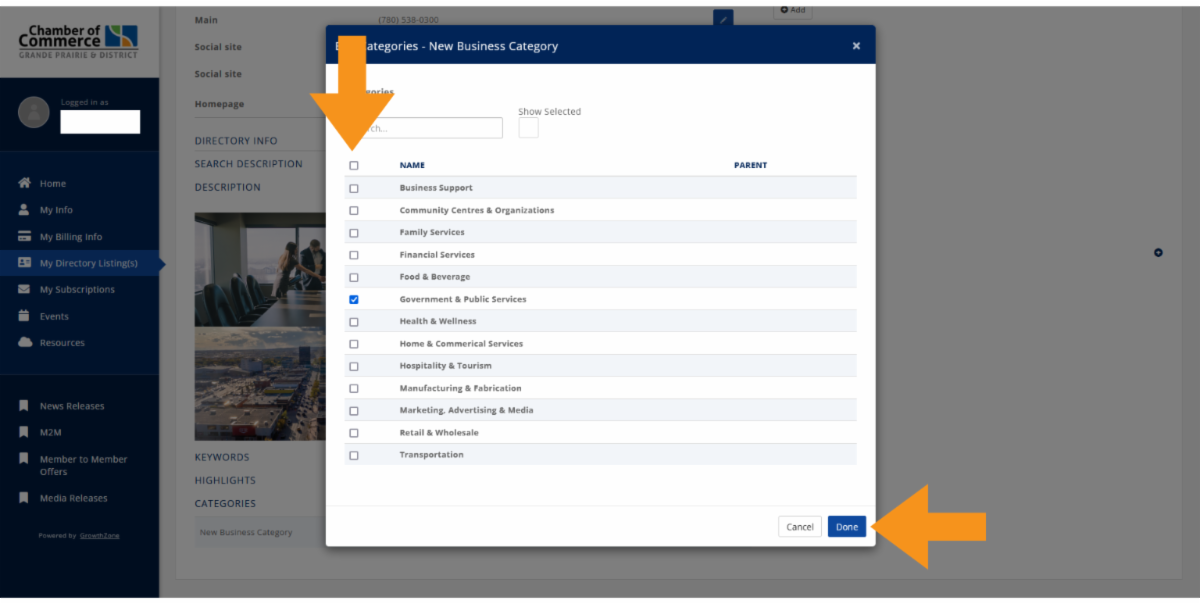This screenshot has height=604, width=1200.
Task: Click the My Billing Info card icon
Action: point(25,237)
